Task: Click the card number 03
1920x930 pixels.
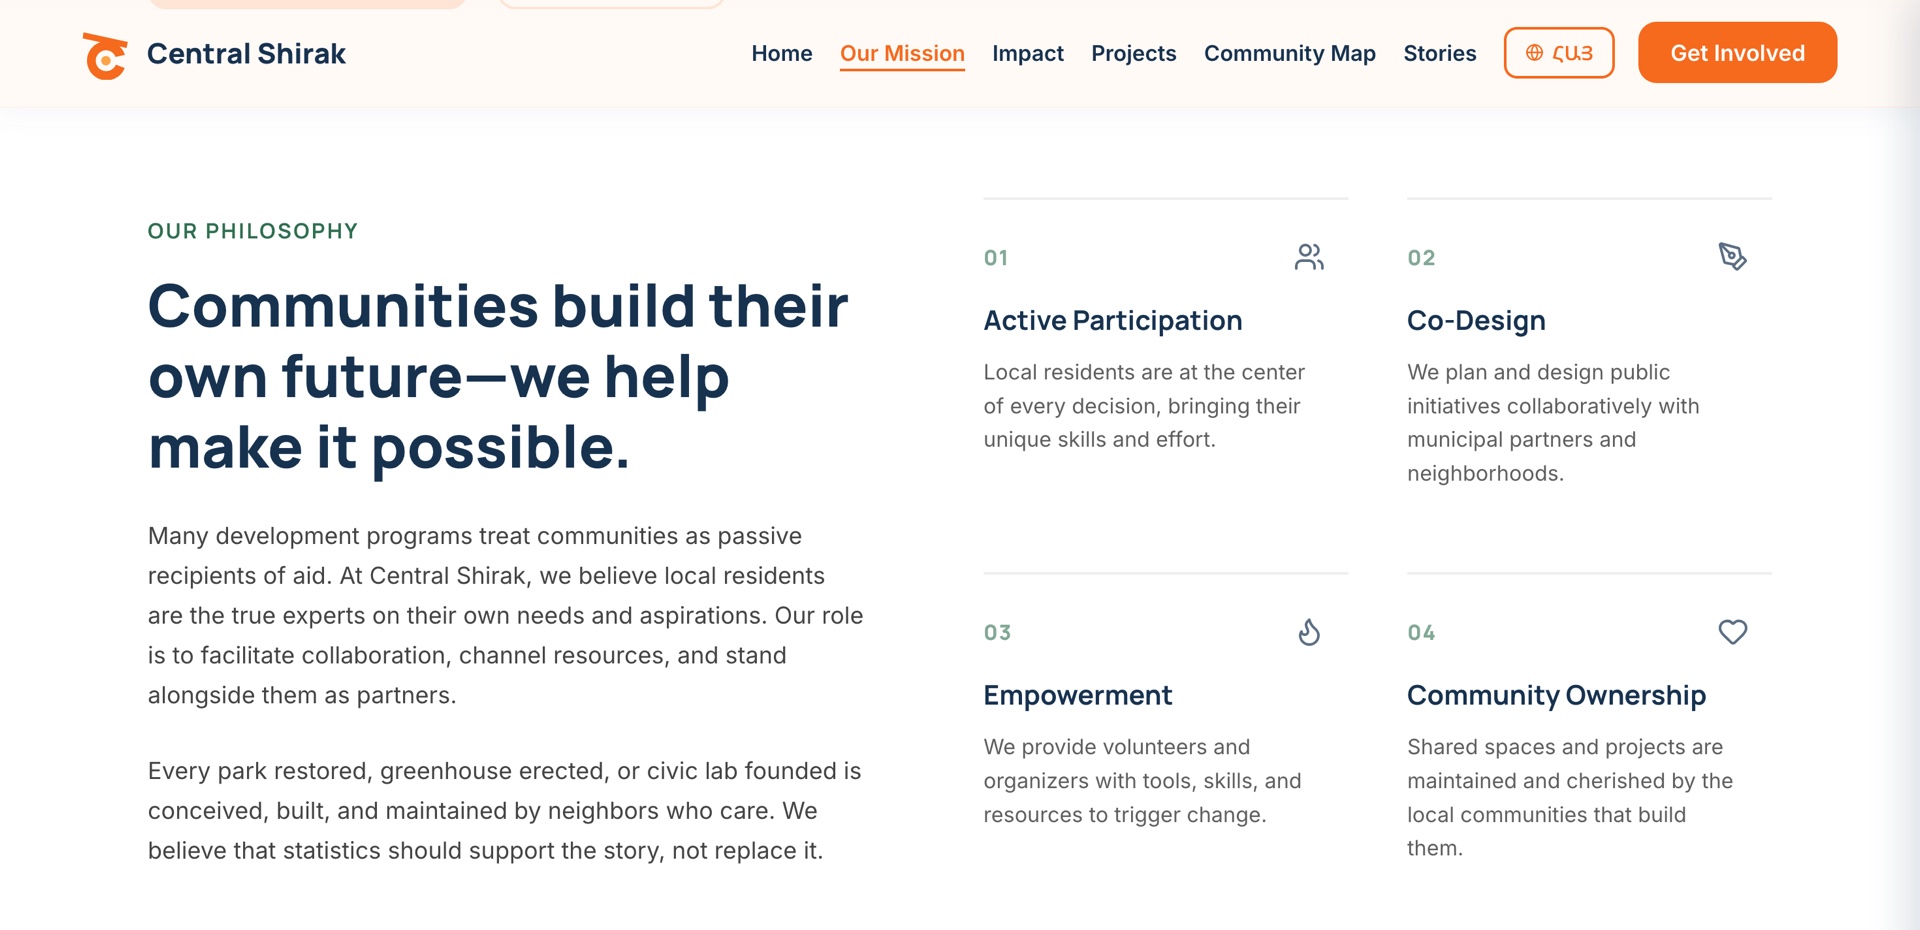Action: (x=997, y=633)
